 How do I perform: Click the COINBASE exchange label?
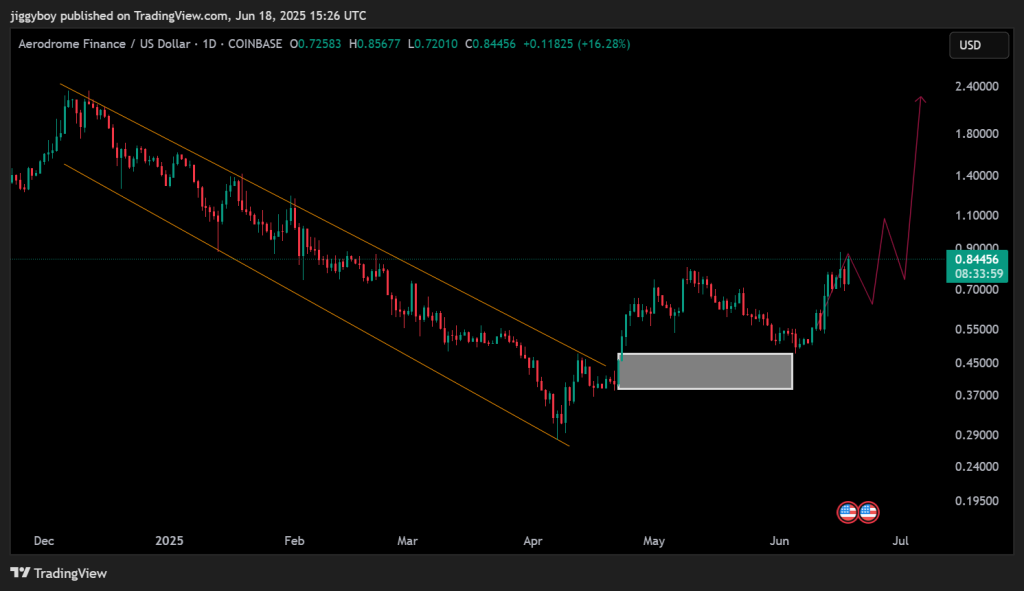(255, 44)
